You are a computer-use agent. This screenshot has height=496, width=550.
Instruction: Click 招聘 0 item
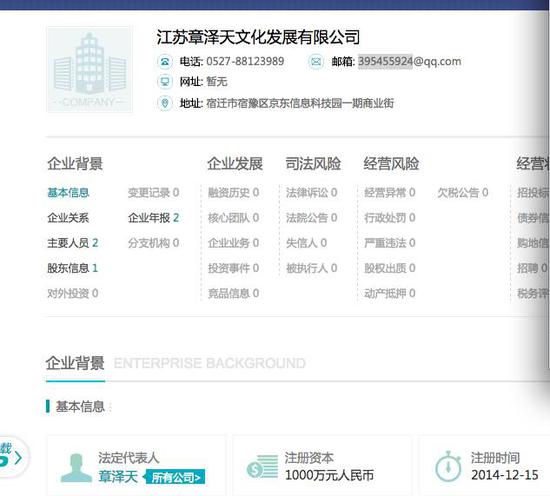pyautogui.click(x=532, y=268)
